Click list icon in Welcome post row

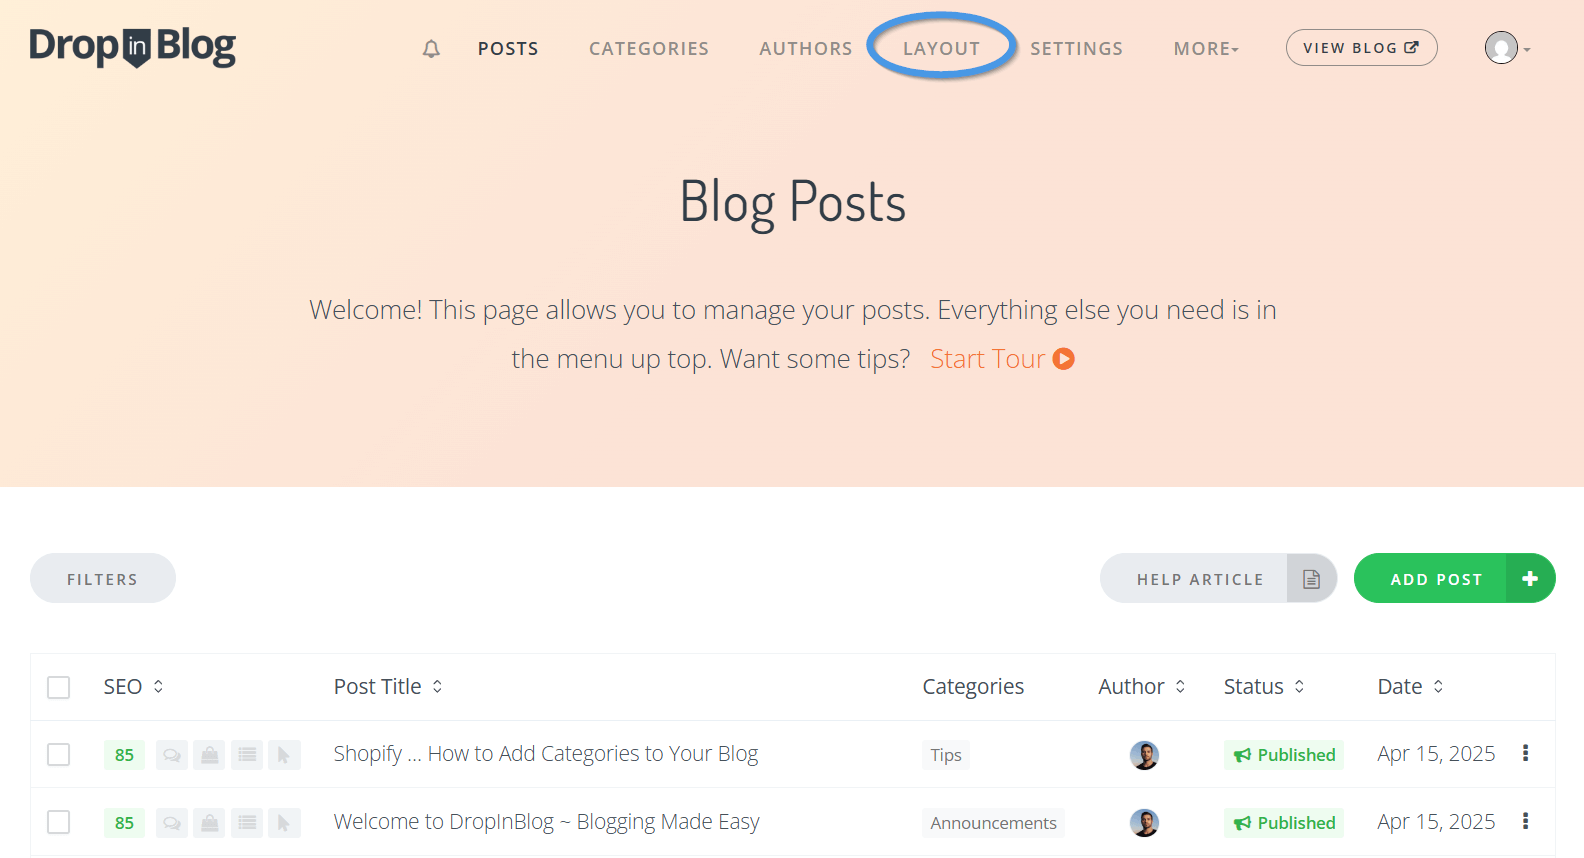247,823
